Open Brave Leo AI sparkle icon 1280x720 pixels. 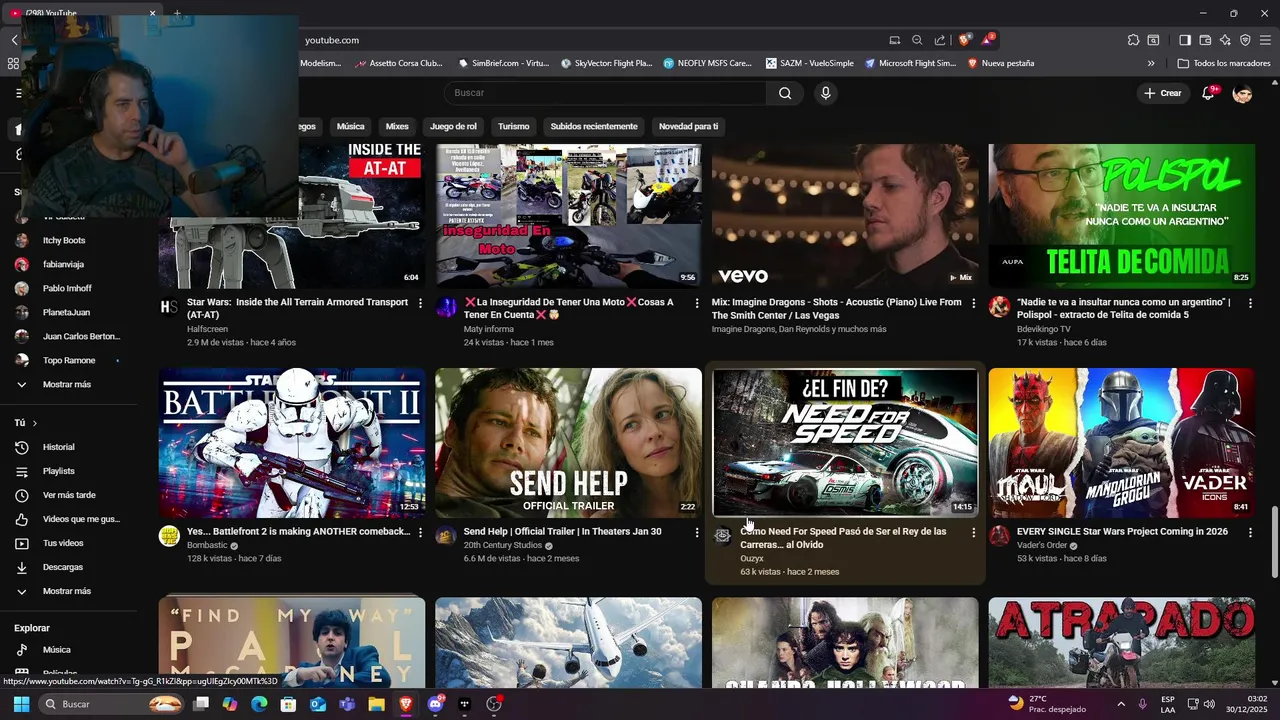pos(1225,40)
